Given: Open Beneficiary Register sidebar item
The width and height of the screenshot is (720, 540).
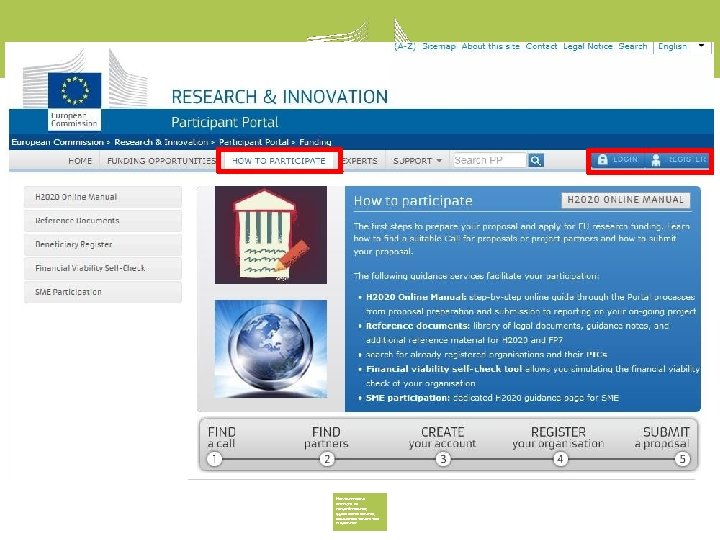Looking at the screenshot, I should (103, 245).
